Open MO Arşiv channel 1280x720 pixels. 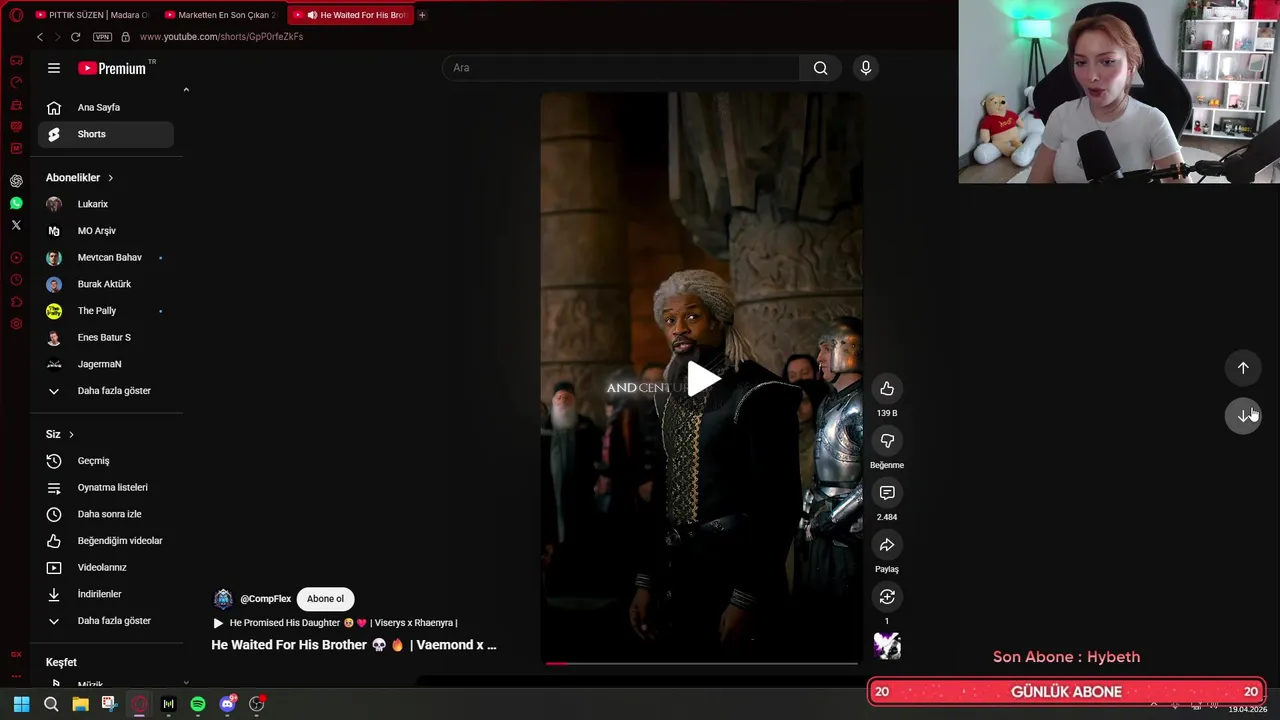tap(106, 231)
